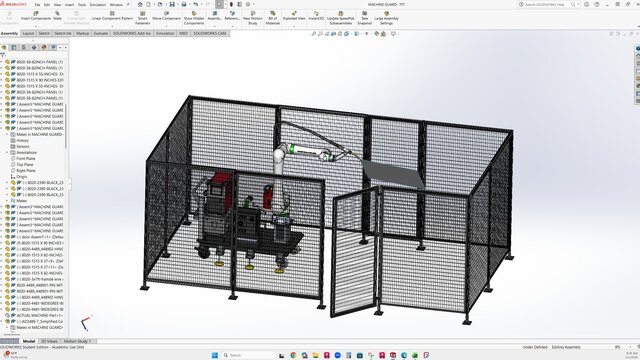Take Snapshot of the assembly

point(364,18)
